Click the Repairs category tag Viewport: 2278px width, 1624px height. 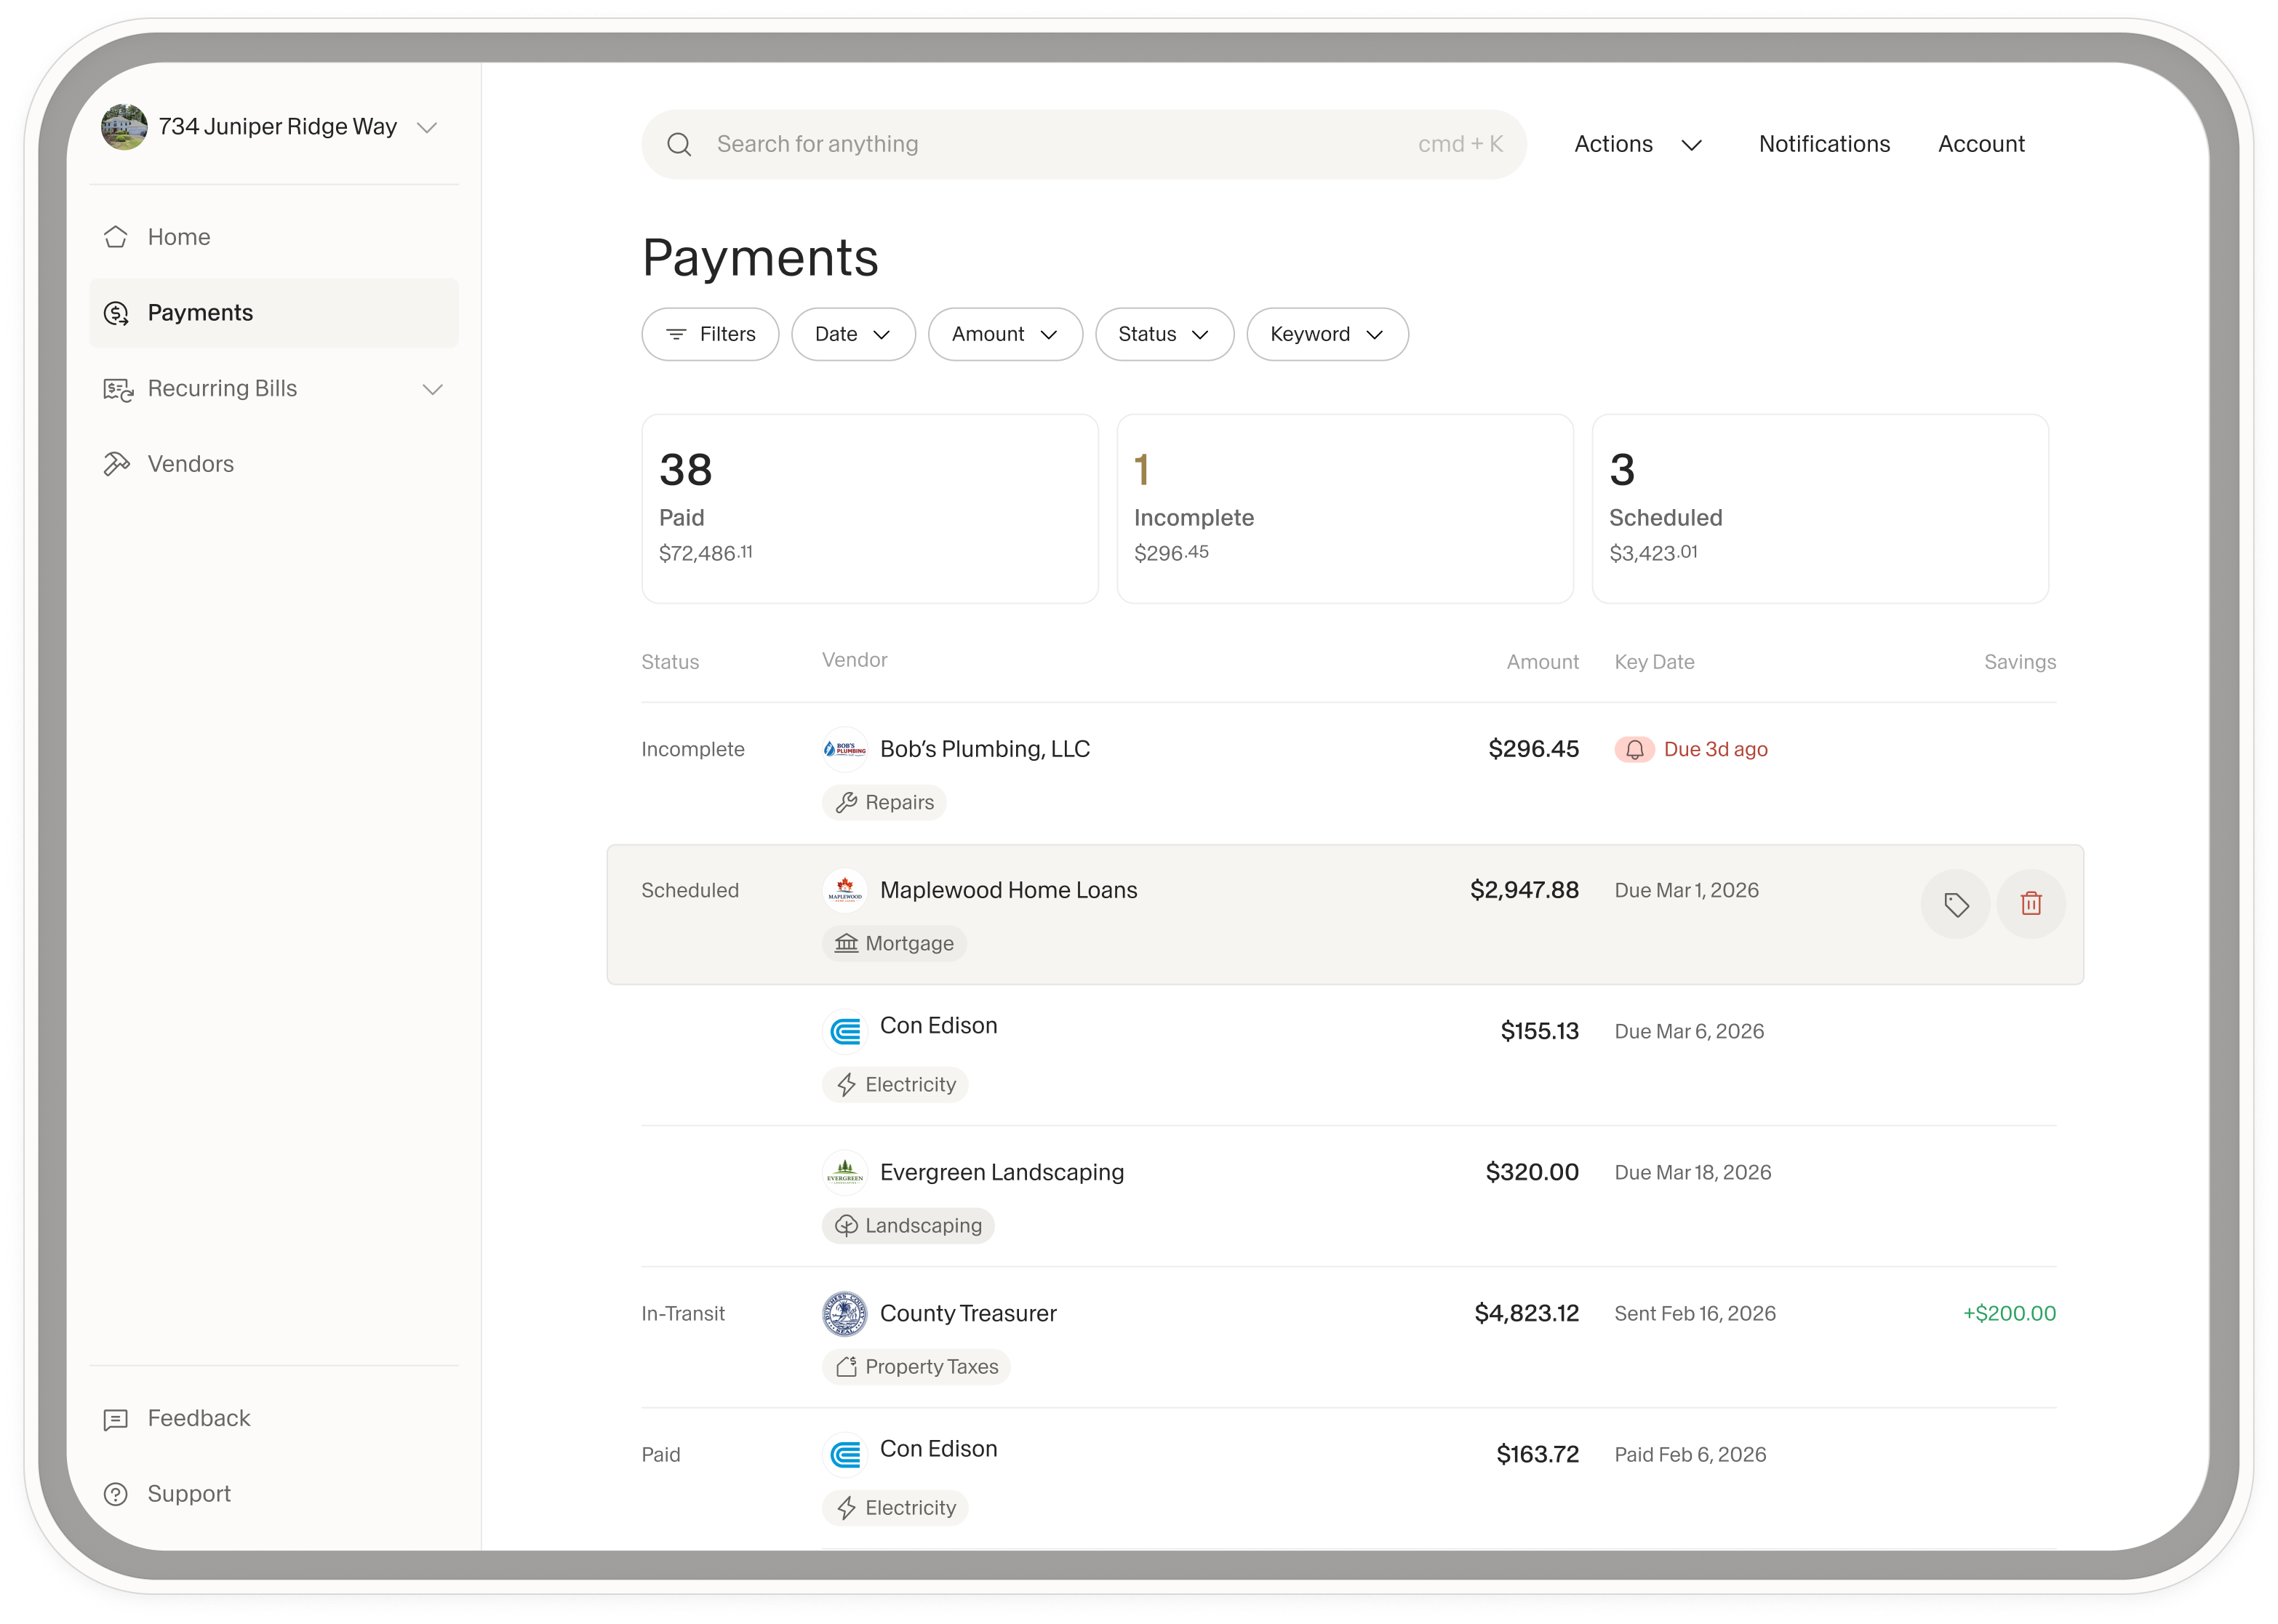click(884, 803)
